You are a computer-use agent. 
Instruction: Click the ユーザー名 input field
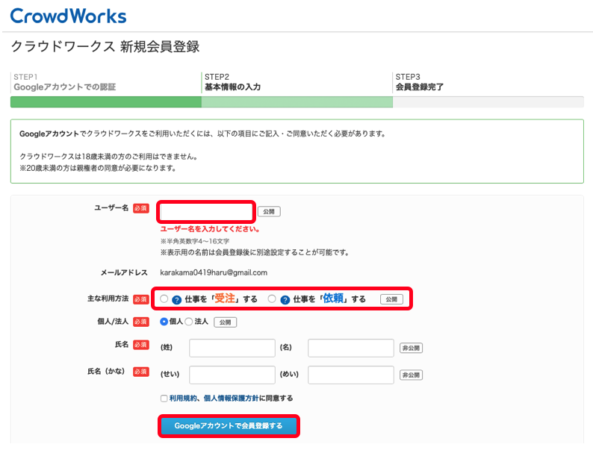coord(206,212)
